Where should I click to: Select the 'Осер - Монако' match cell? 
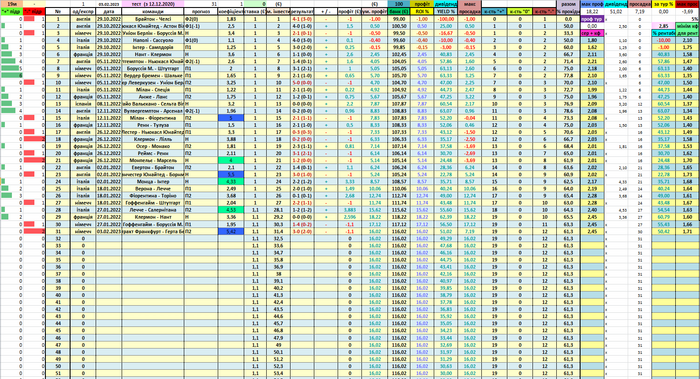coord(153,146)
